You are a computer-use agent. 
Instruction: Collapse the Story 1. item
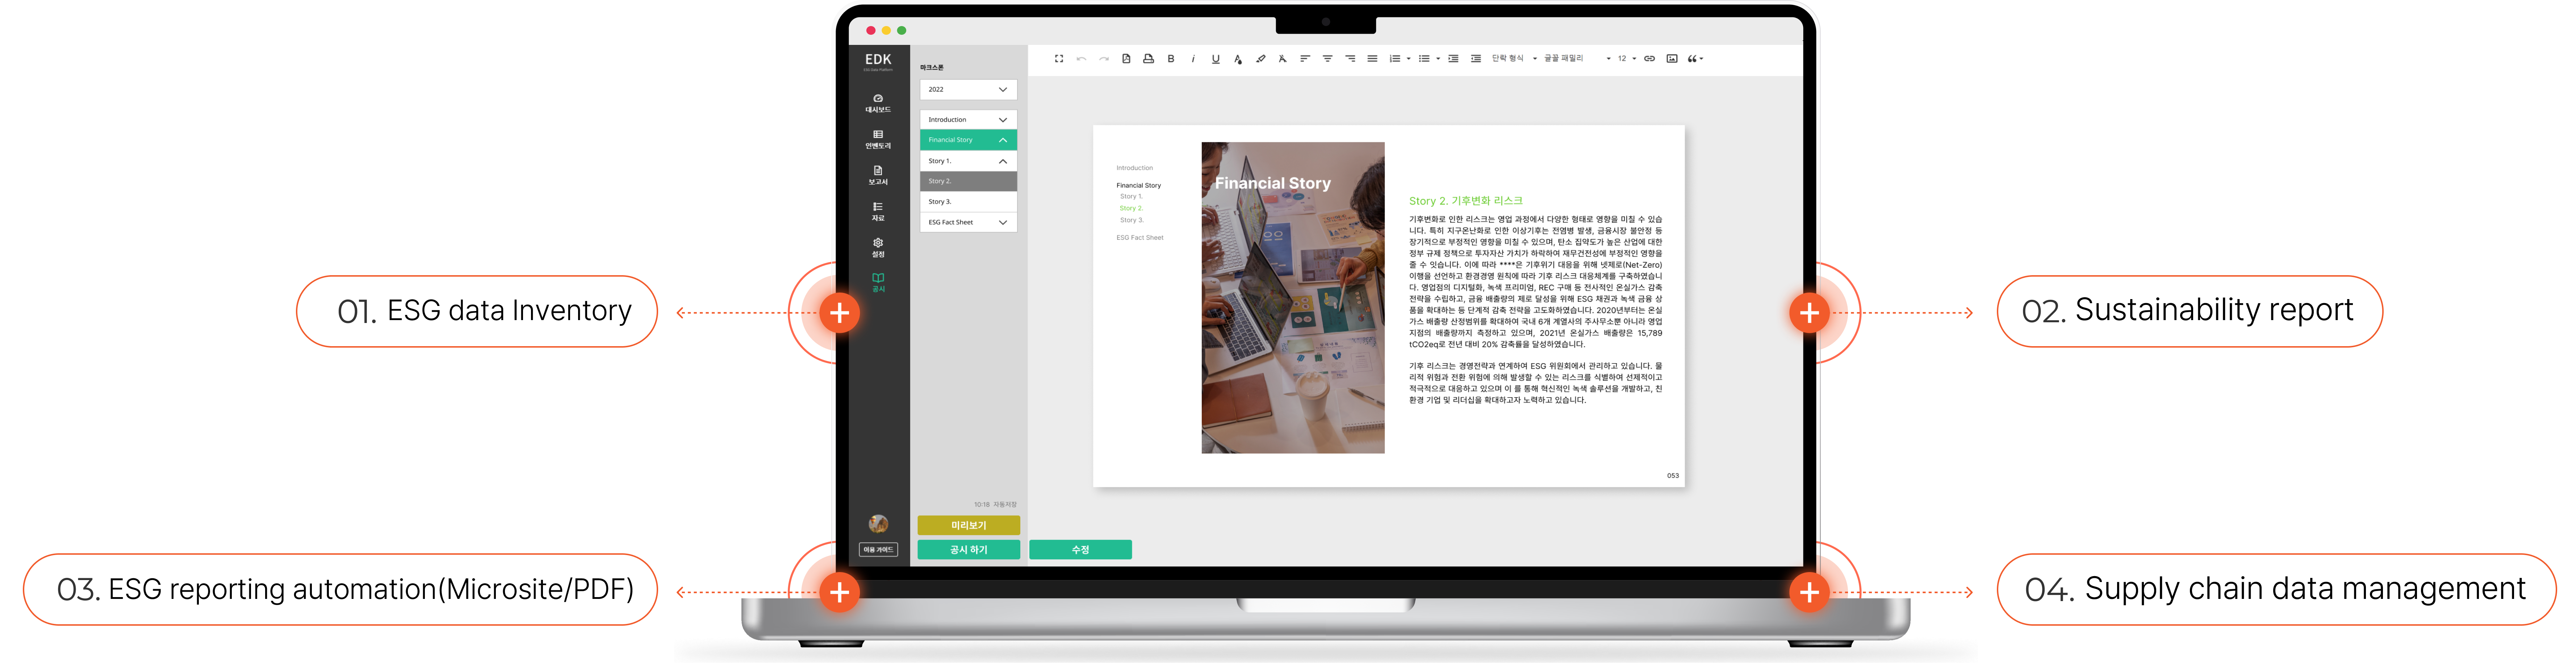tap(968, 161)
